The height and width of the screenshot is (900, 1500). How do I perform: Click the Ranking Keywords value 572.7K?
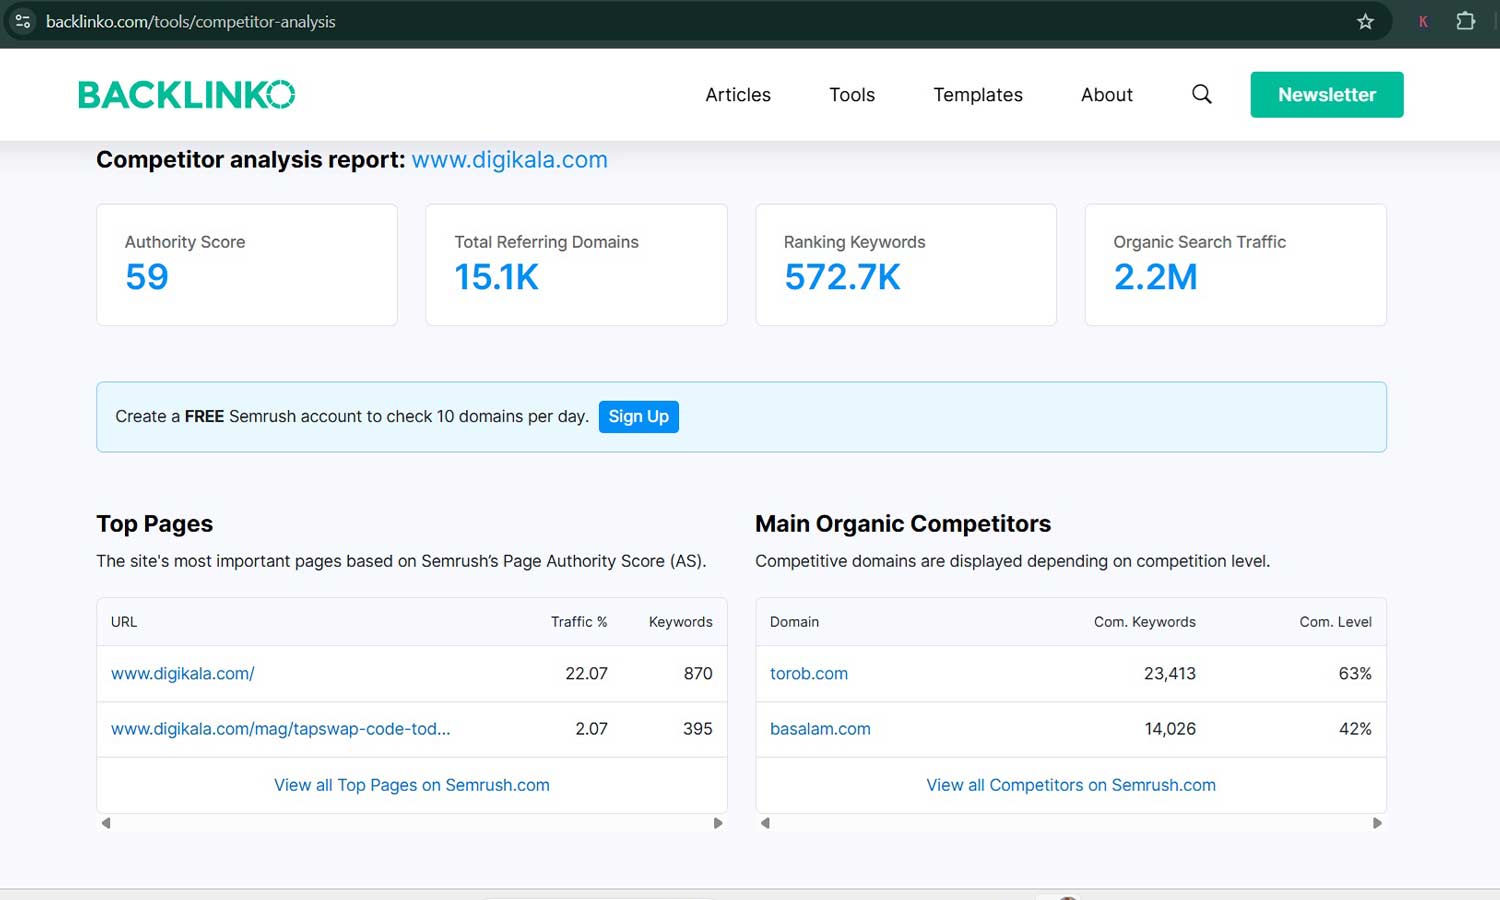click(x=843, y=277)
